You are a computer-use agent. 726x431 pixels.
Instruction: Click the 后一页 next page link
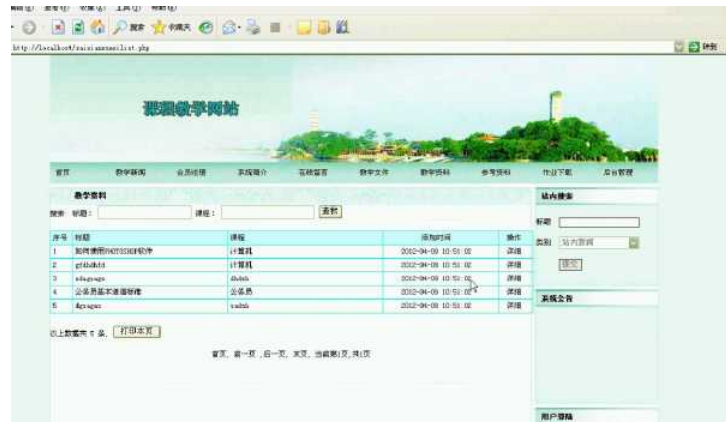pos(274,354)
